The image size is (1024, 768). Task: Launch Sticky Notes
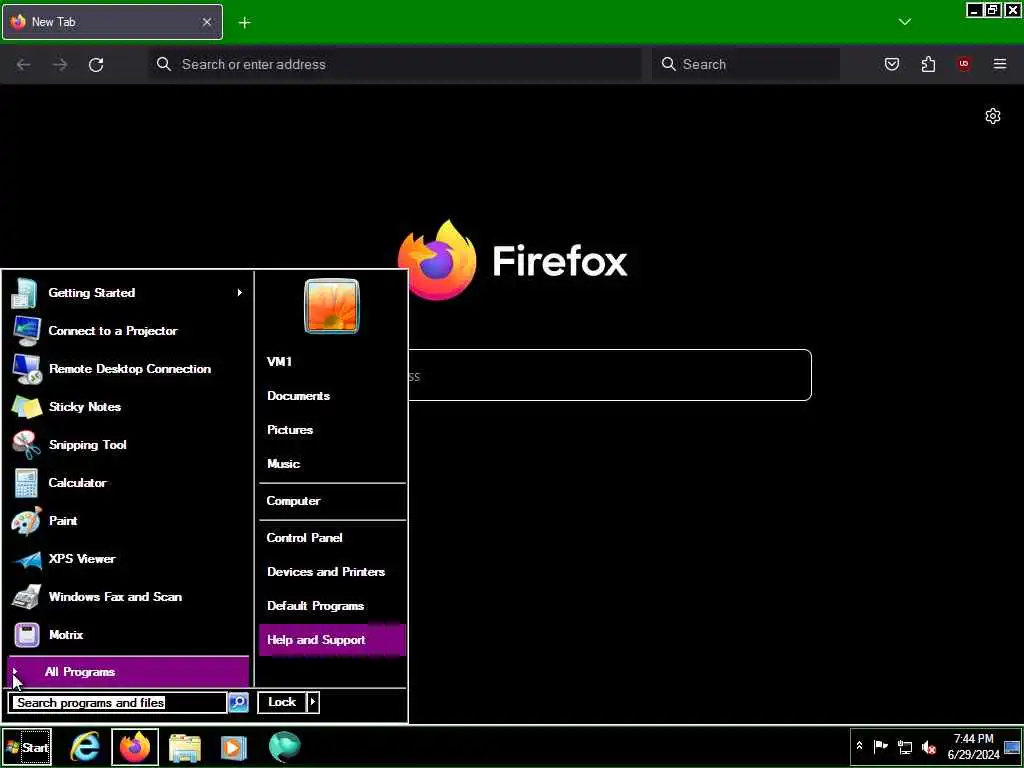pos(128,407)
